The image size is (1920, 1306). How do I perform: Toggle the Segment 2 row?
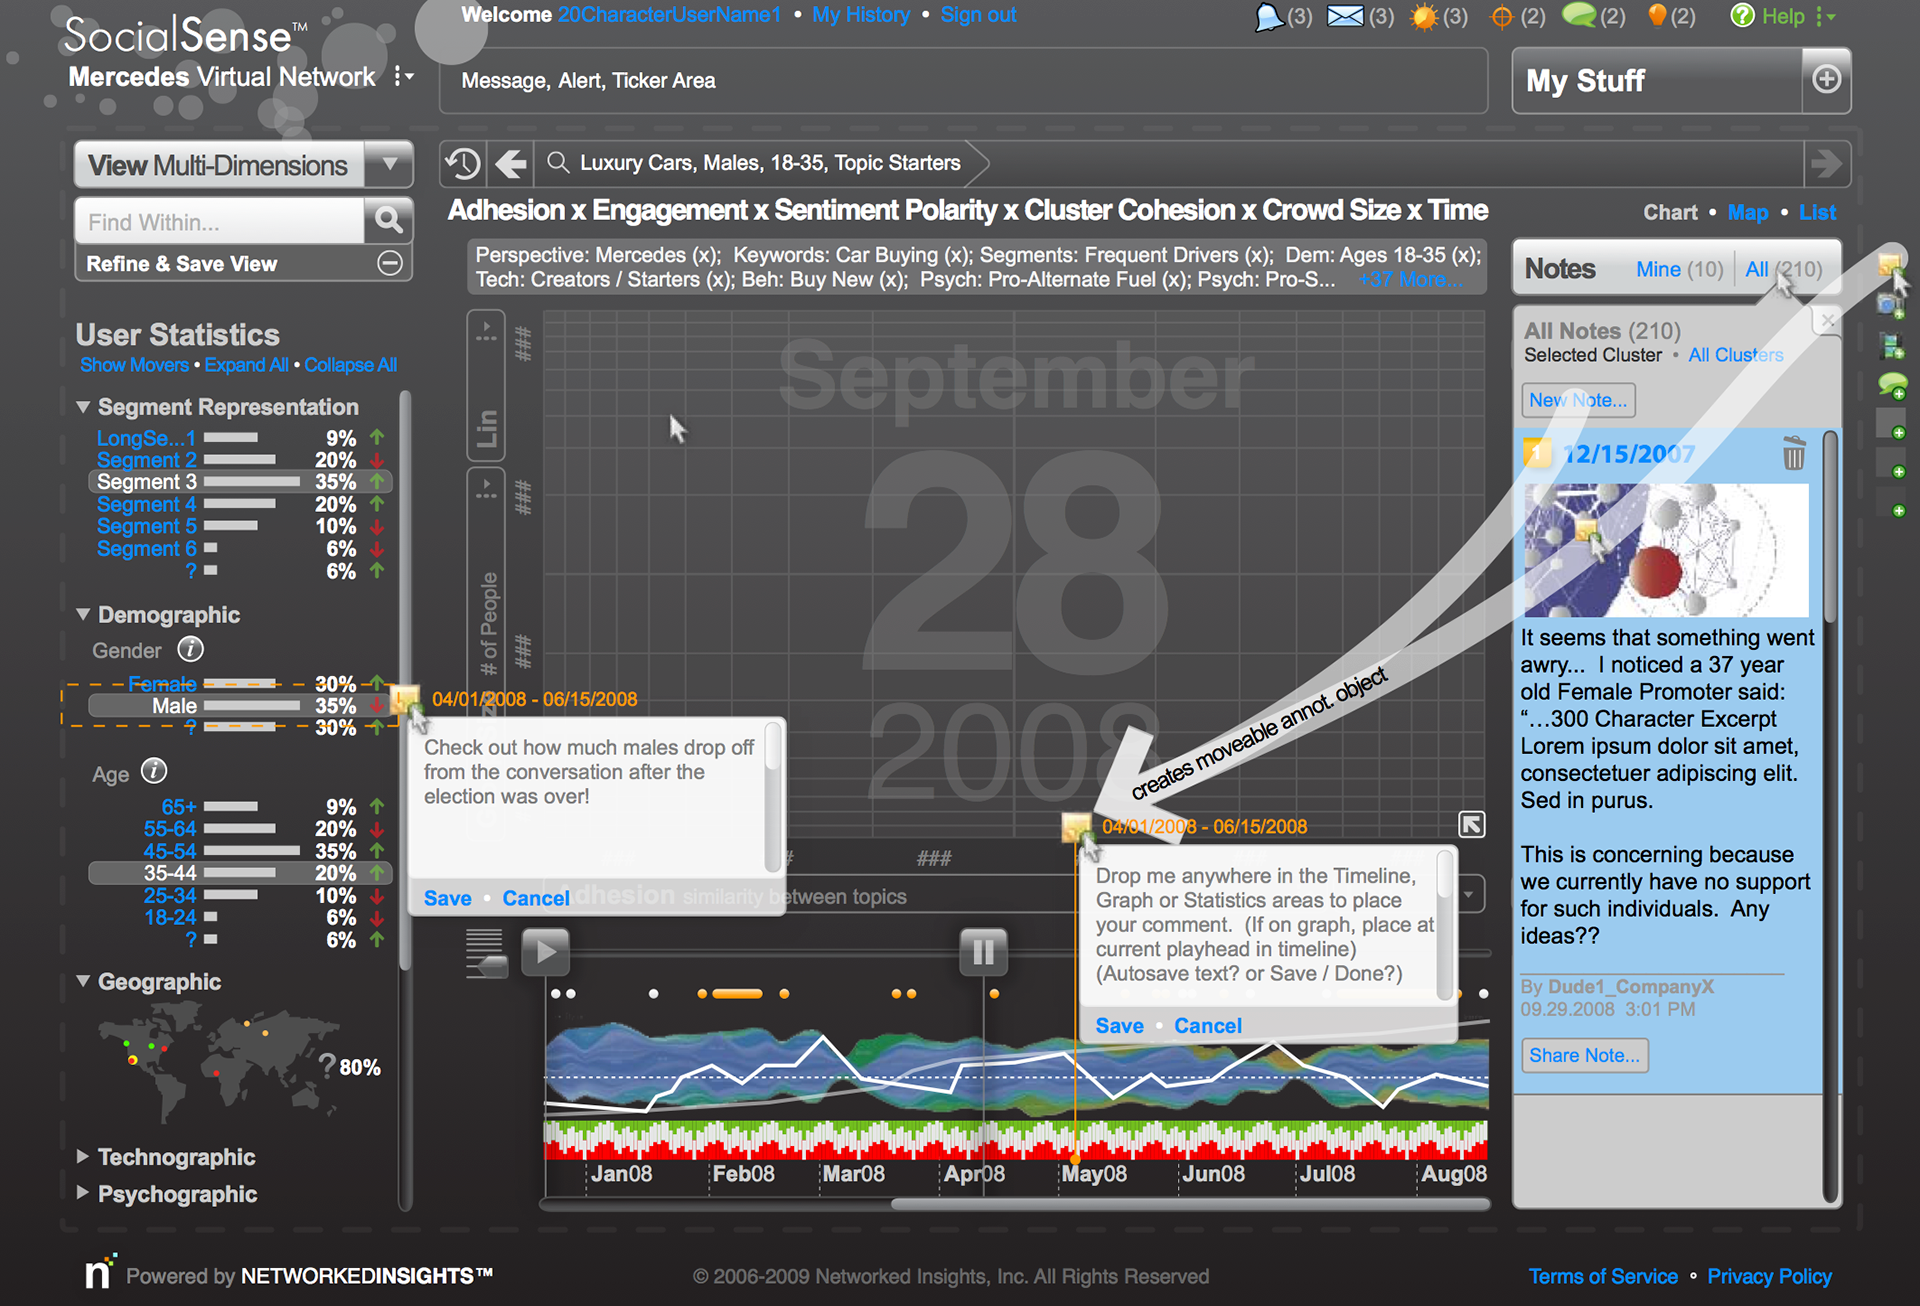click(x=240, y=460)
